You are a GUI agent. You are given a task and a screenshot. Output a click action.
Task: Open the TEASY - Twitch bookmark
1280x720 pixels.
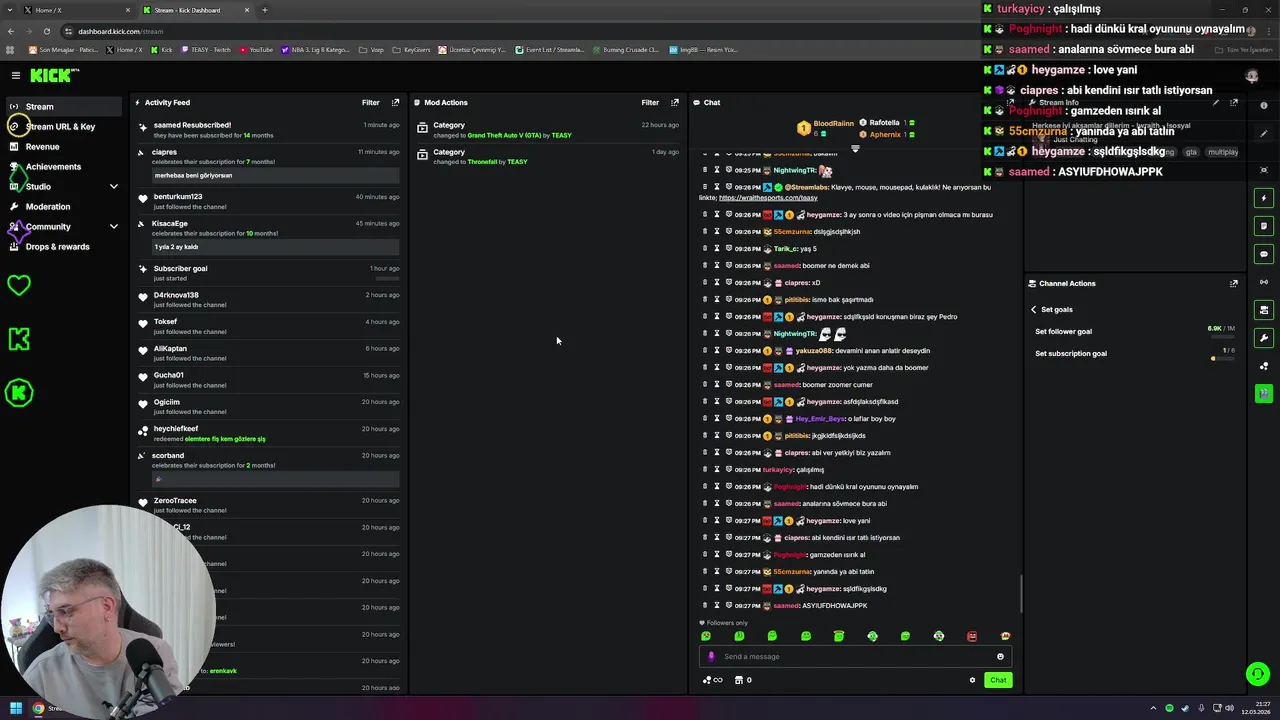(205, 49)
